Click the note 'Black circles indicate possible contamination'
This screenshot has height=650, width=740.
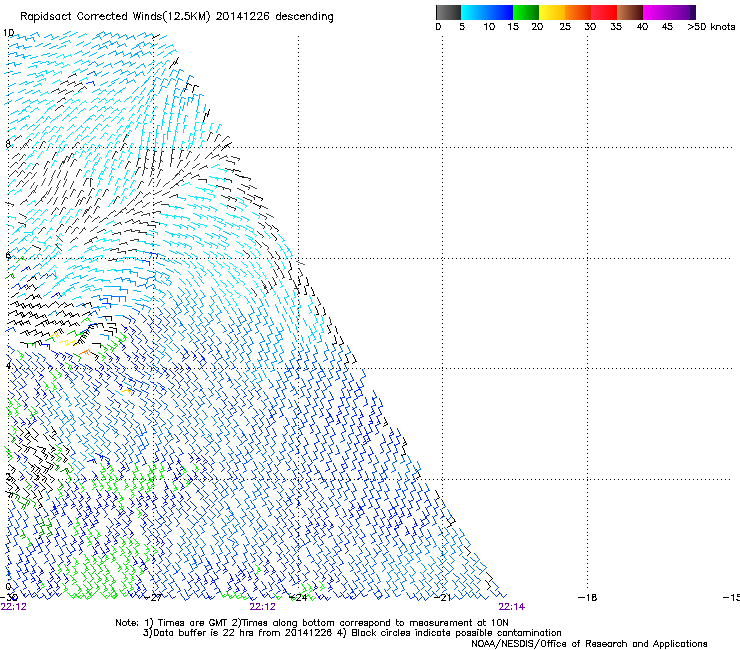456,633
